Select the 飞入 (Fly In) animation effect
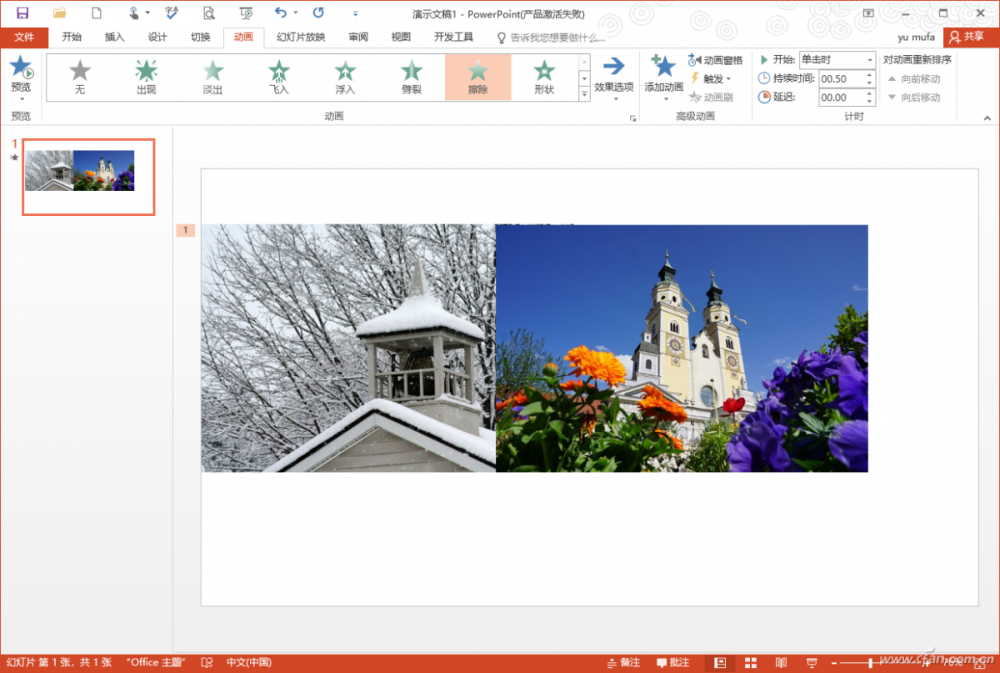Image resolution: width=1000 pixels, height=673 pixels. [x=278, y=76]
